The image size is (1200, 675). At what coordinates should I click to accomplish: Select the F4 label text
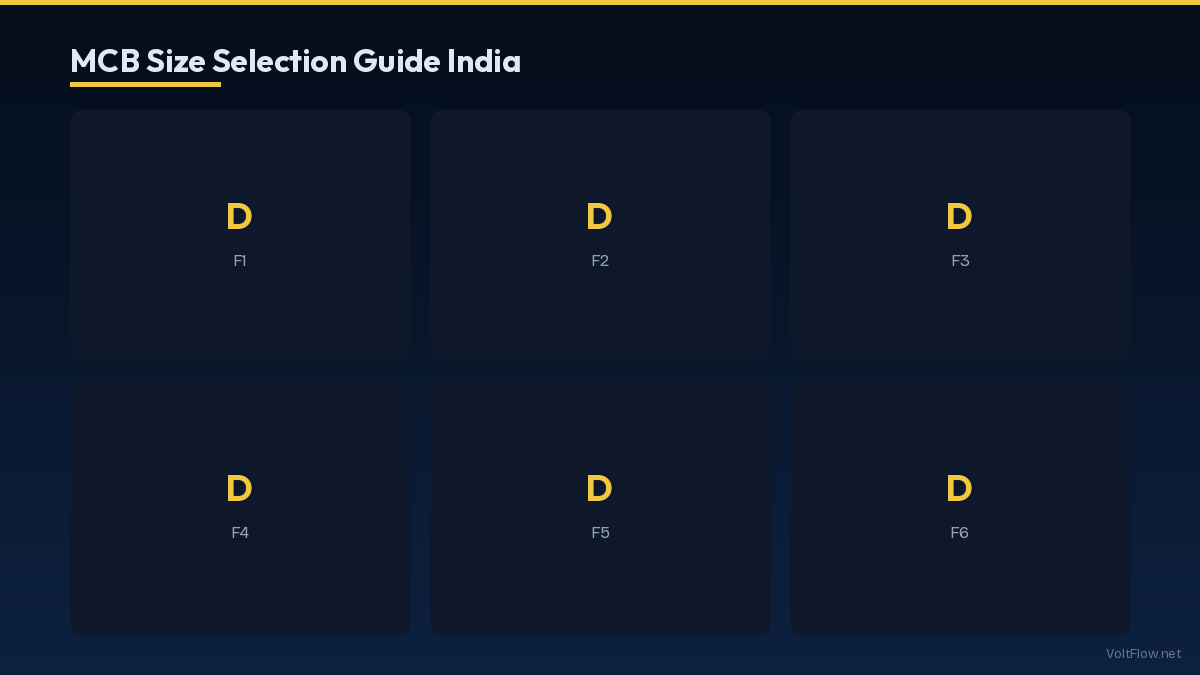(x=240, y=533)
